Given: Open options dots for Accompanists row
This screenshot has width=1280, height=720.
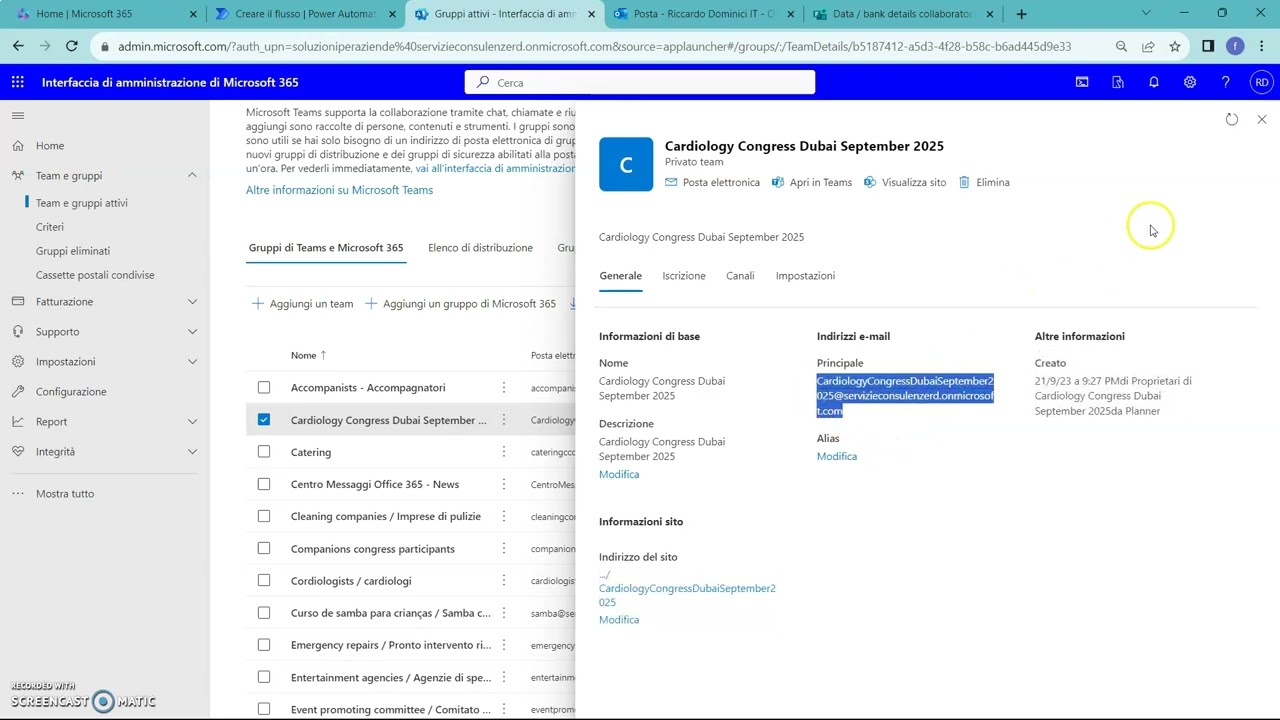Looking at the screenshot, I should click(504, 387).
